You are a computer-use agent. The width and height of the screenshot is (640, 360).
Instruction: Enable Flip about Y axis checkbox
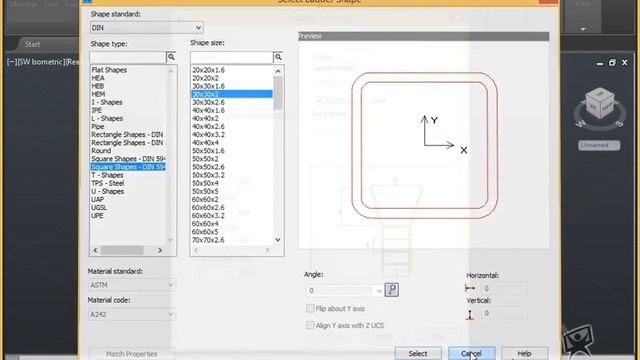pyautogui.click(x=310, y=309)
